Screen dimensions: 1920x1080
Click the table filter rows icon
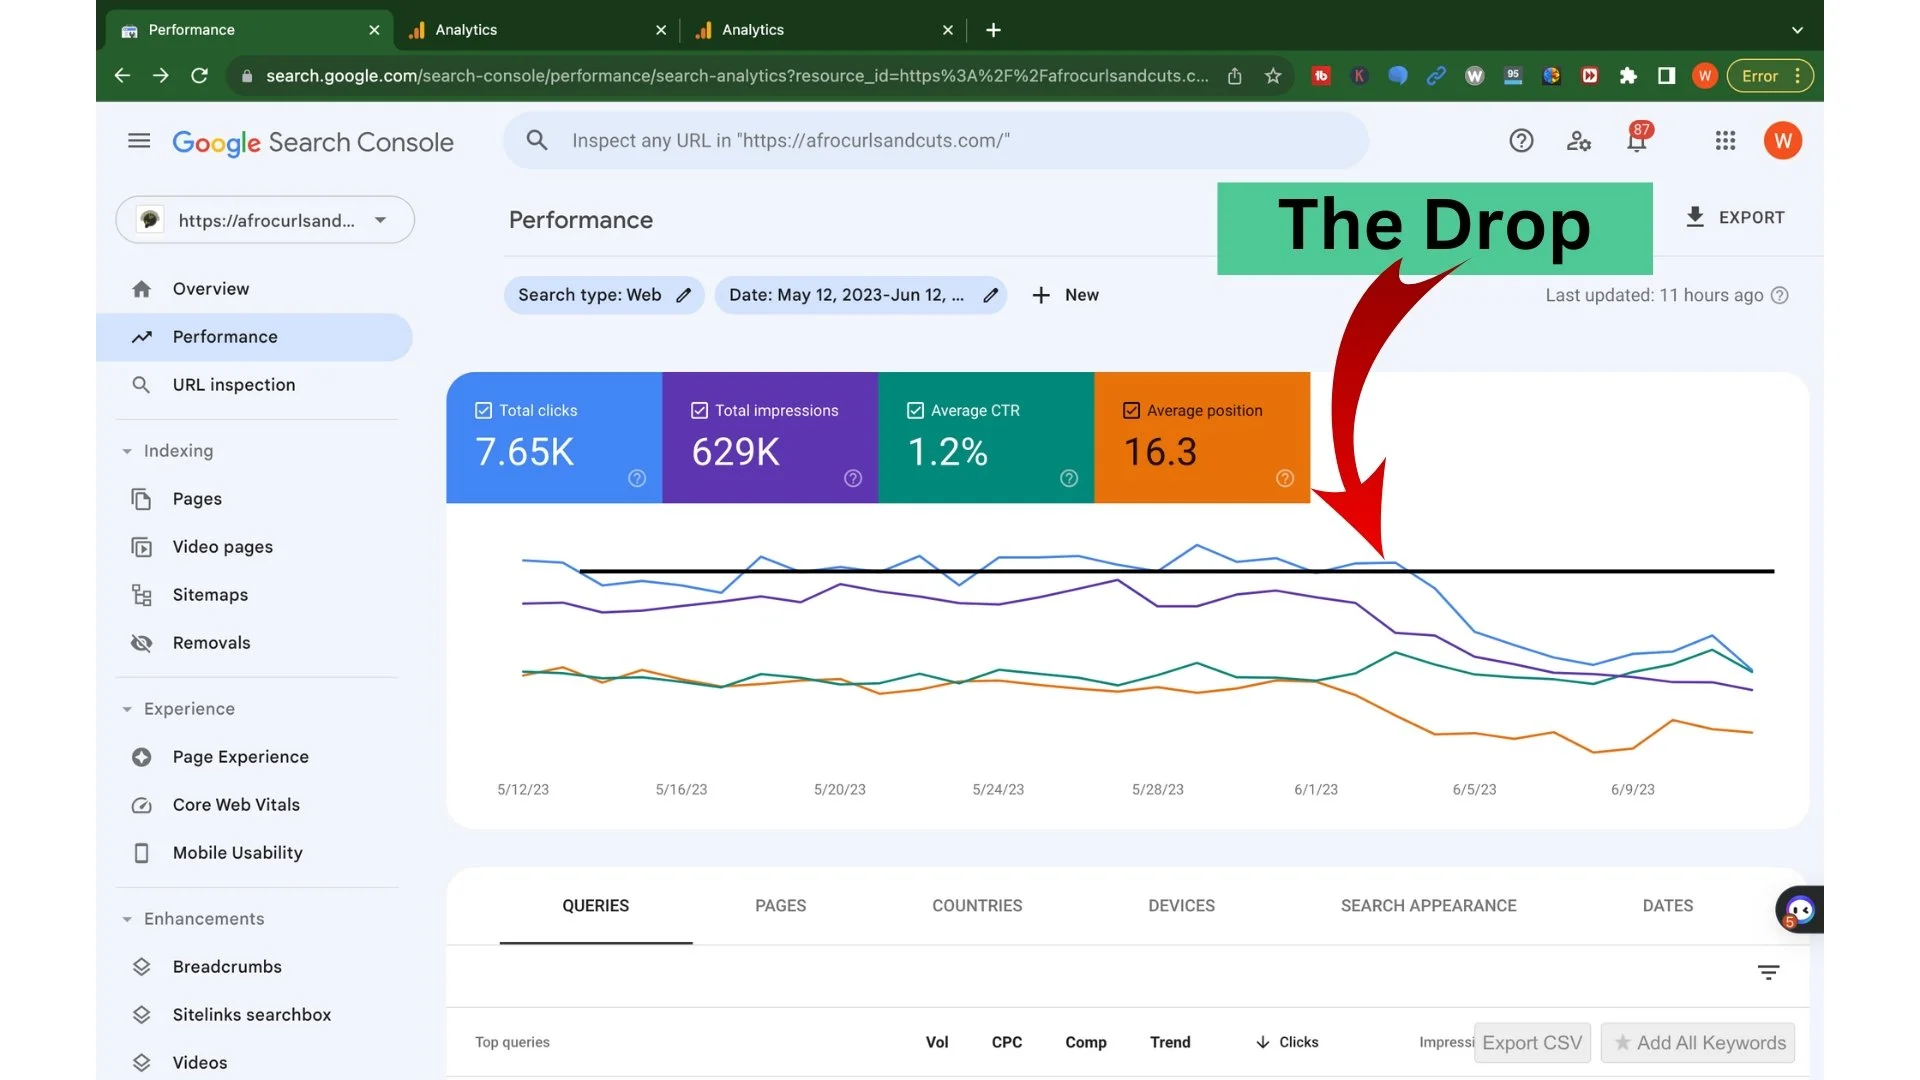click(1768, 972)
